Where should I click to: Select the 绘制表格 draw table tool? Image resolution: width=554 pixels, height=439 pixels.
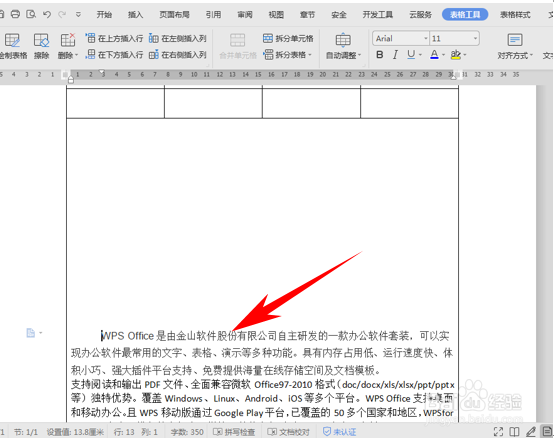[x=13, y=46]
